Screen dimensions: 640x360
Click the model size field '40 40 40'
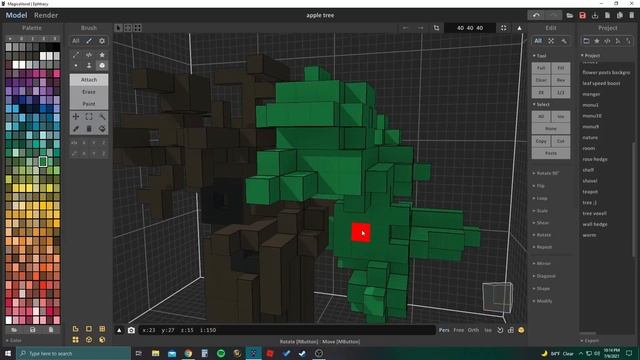pyautogui.click(x=470, y=28)
